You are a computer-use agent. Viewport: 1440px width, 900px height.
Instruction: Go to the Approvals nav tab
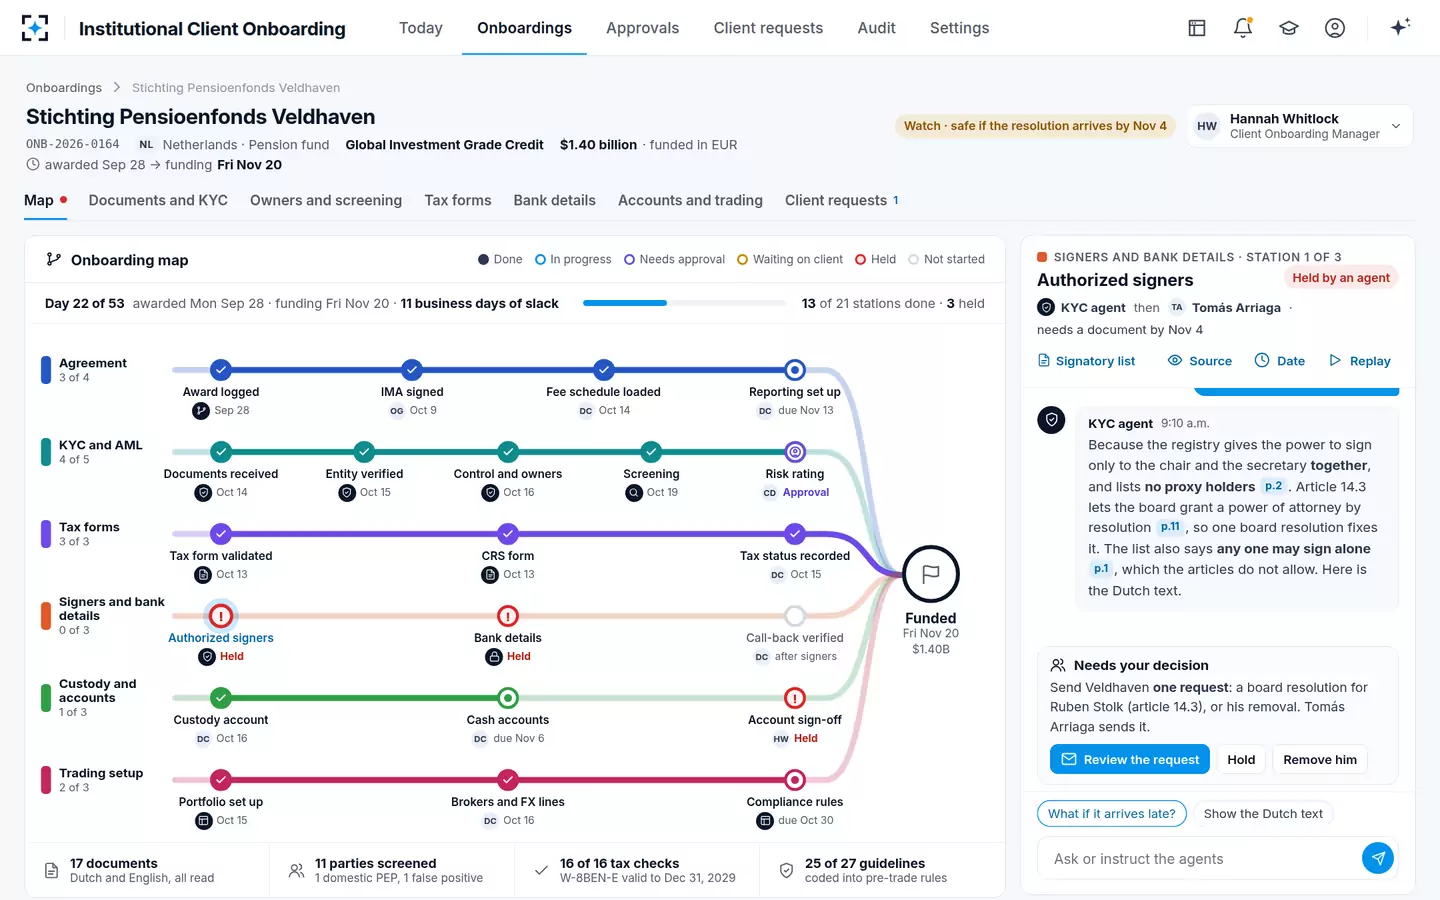pos(642,28)
